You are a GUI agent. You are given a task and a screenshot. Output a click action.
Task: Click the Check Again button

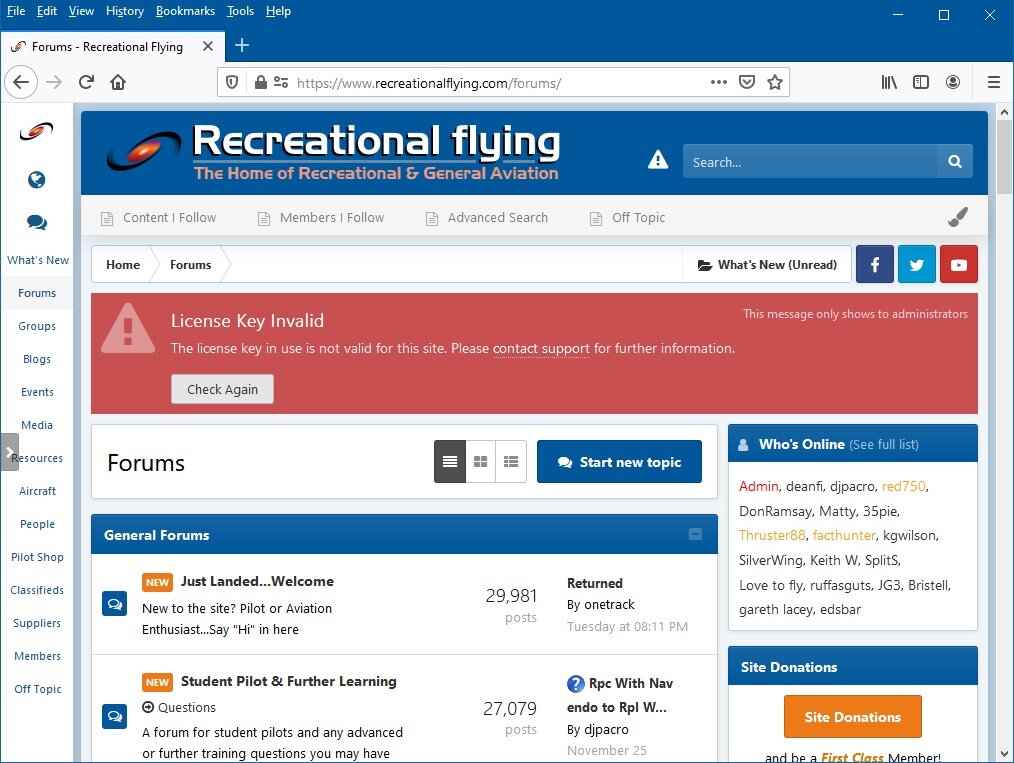pyautogui.click(x=222, y=389)
